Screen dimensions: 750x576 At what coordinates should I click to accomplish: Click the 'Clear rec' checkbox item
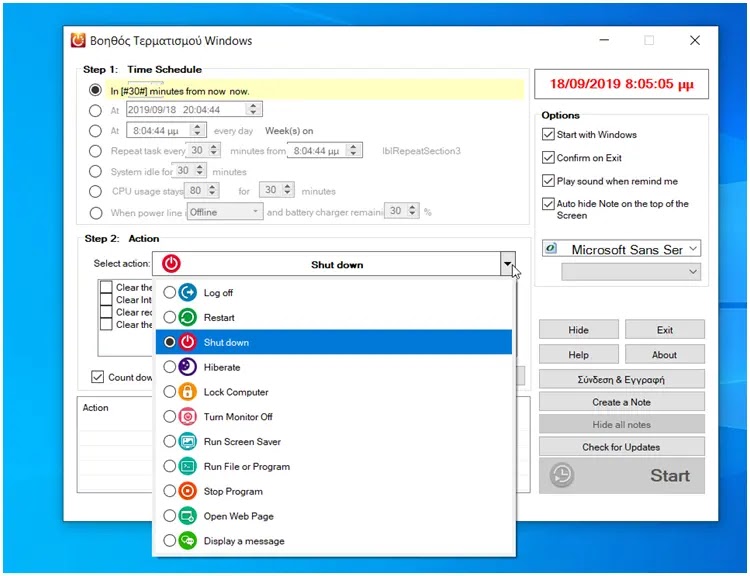(106, 312)
